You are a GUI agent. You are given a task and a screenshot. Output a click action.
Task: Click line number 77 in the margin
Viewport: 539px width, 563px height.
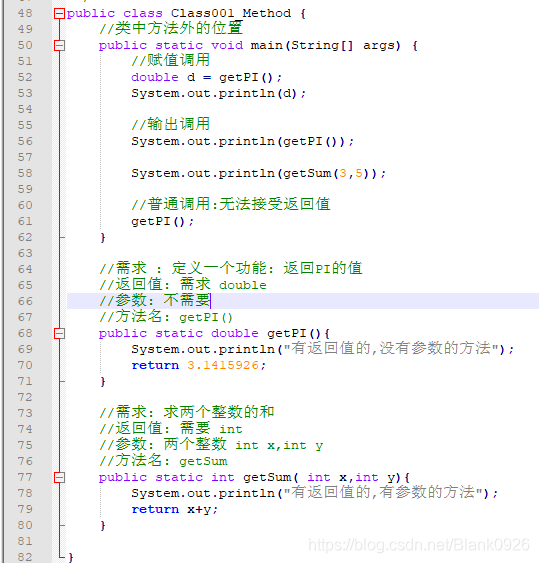coord(25,478)
